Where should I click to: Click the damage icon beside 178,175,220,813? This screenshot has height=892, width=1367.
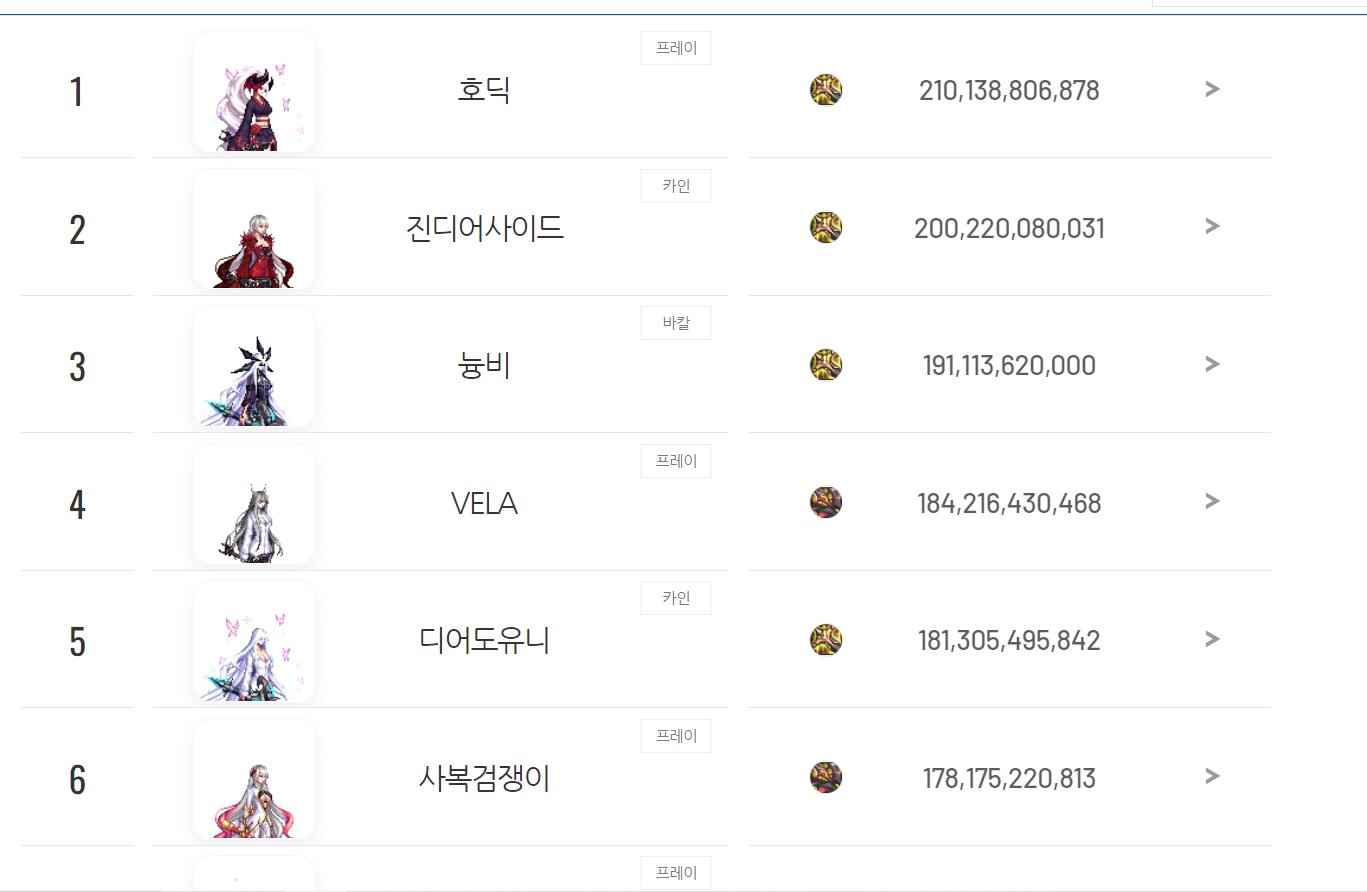(826, 777)
